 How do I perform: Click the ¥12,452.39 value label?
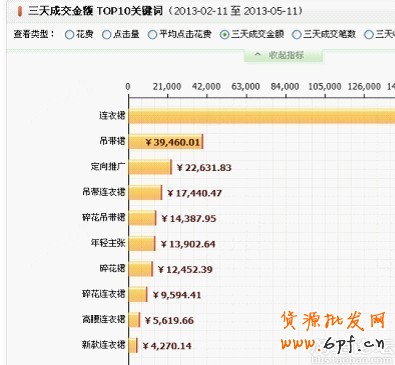coord(185,269)
